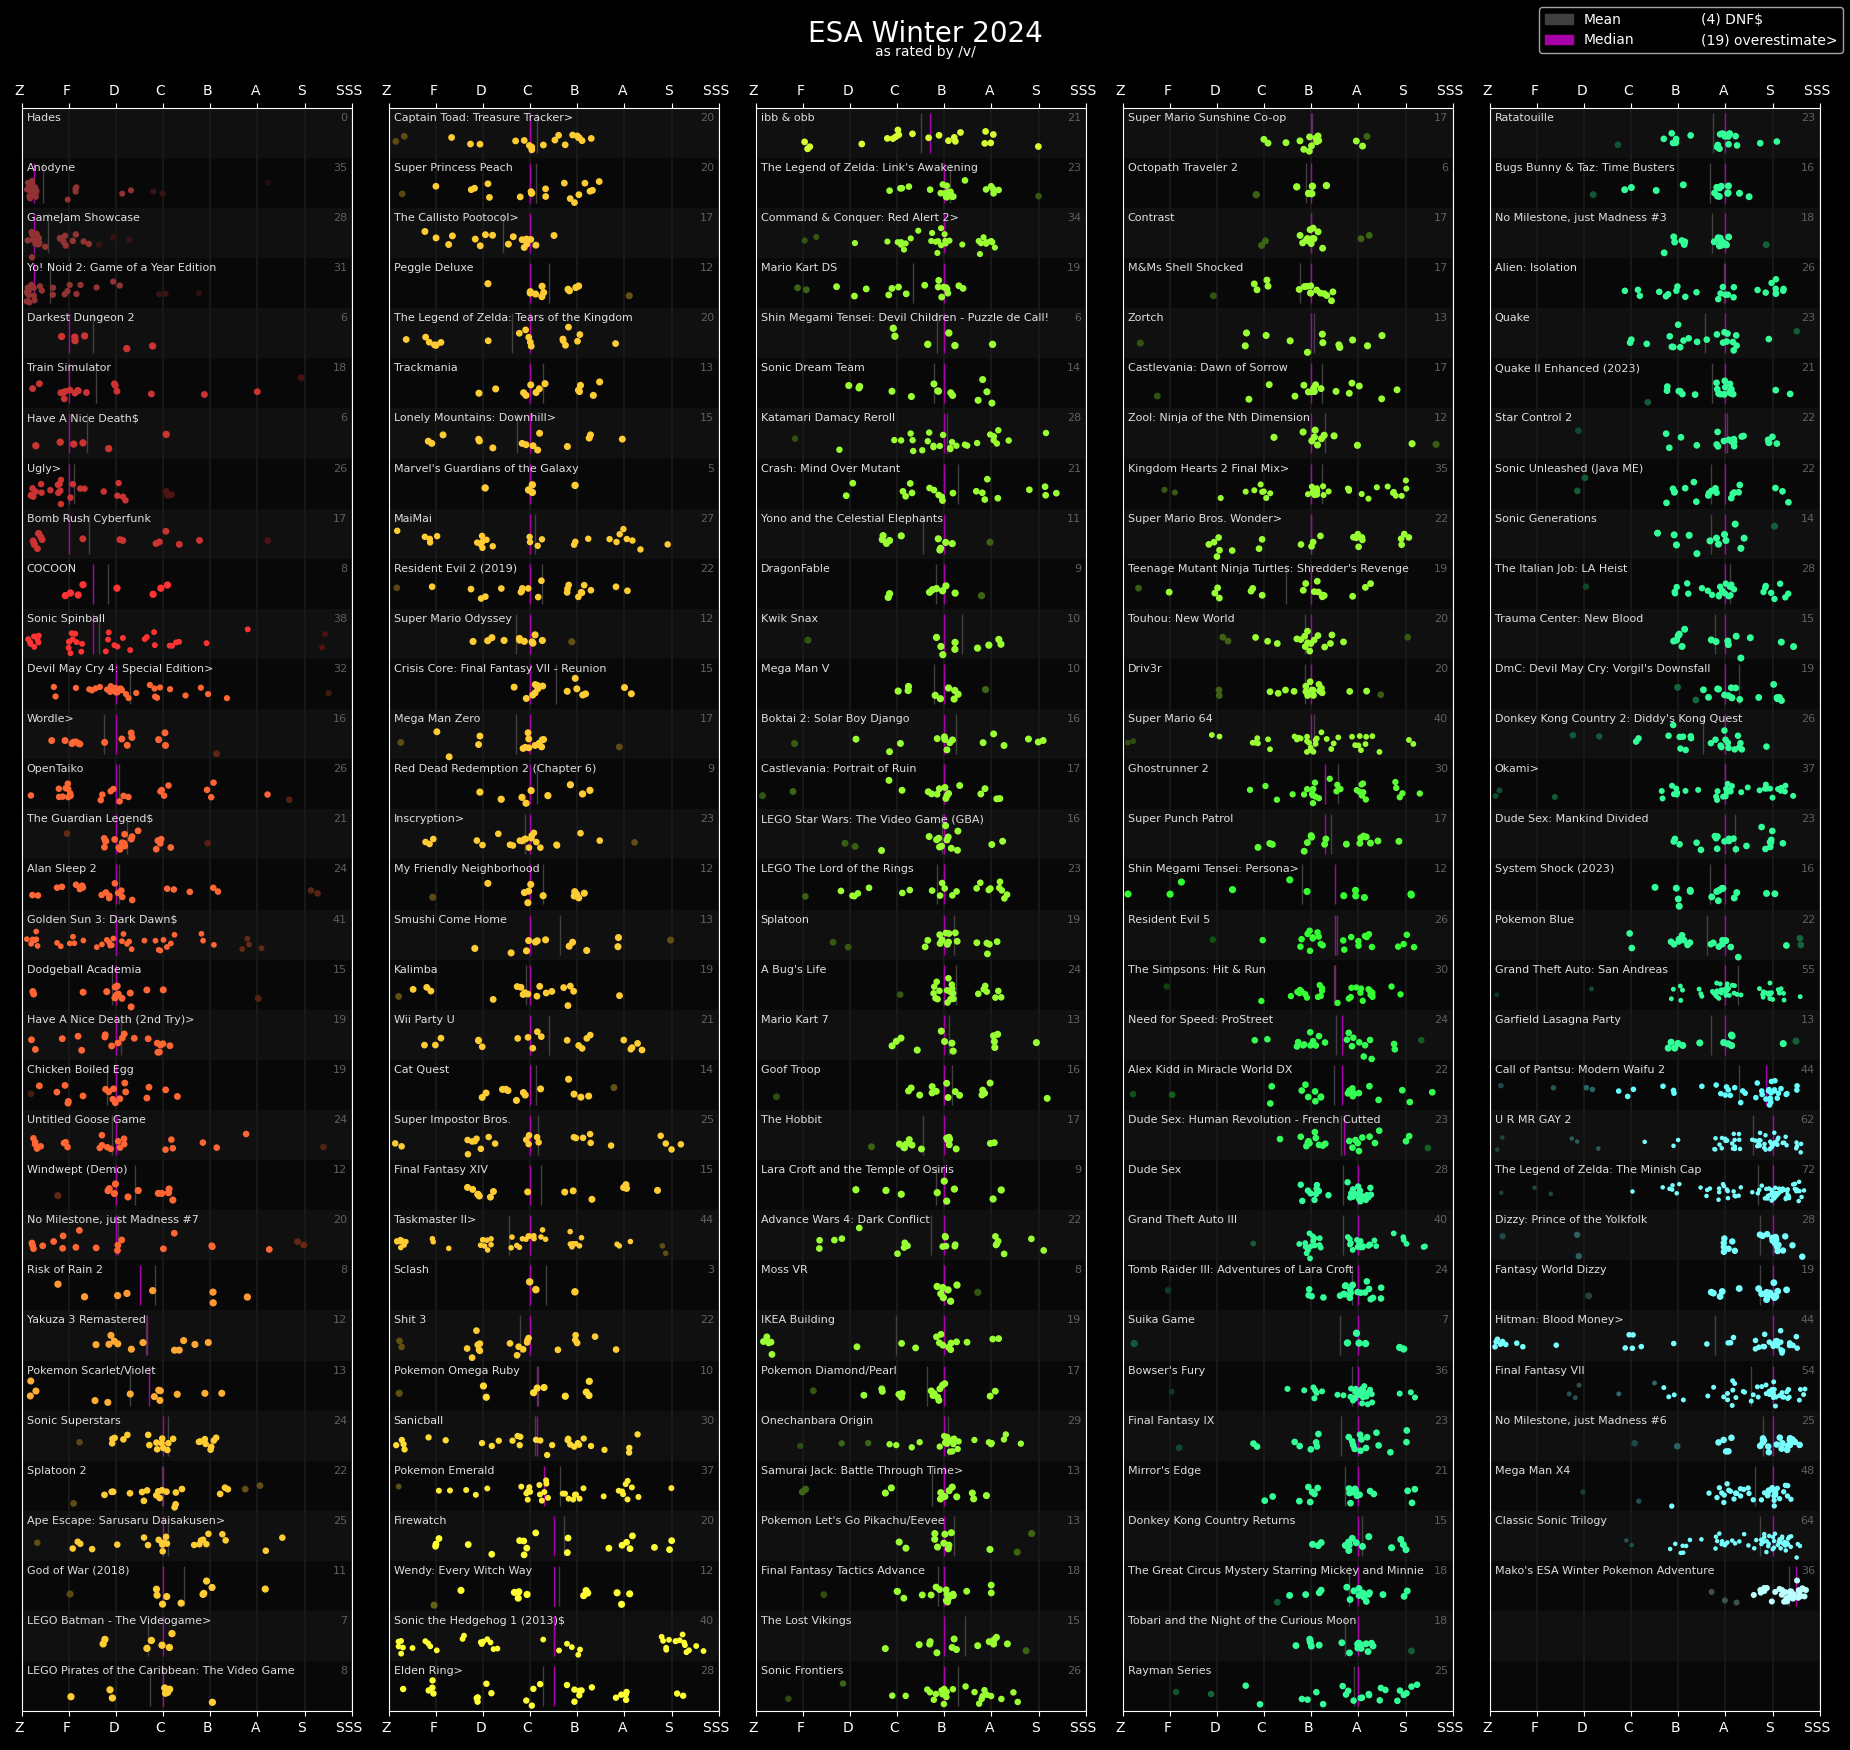
Task: Click the 'A Bug's Life' label
Action: (795, 970)
